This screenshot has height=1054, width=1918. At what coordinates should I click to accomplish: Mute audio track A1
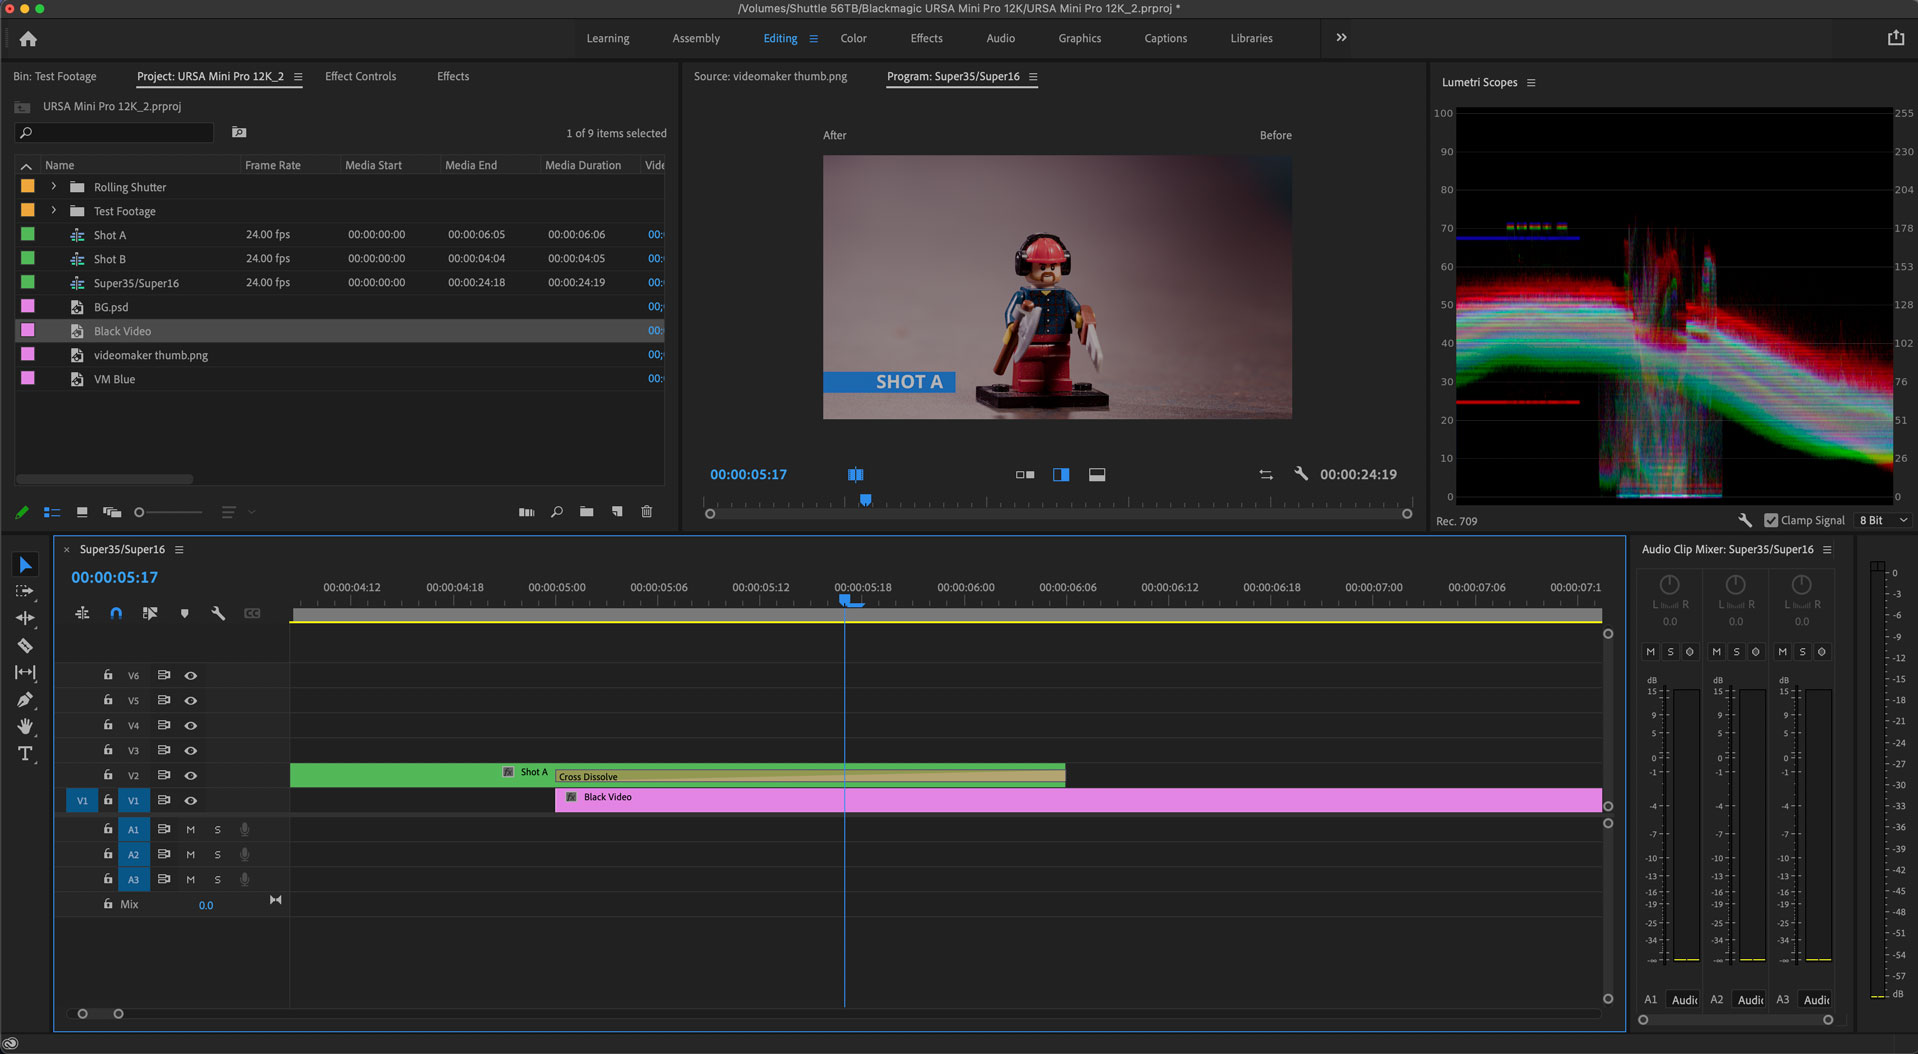[x=190, y=829]
